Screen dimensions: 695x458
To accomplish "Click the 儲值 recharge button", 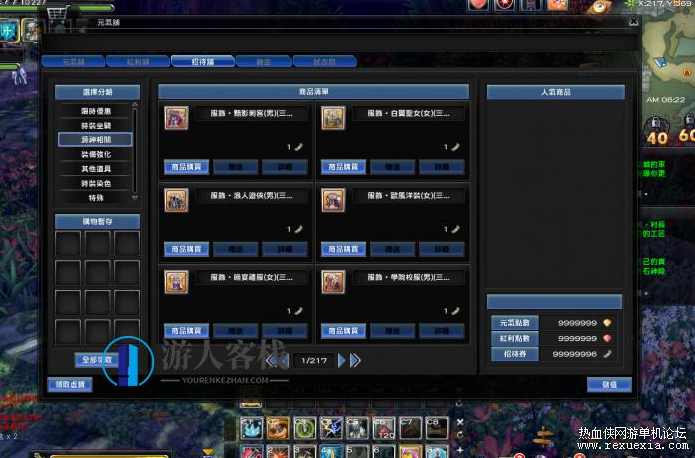I will (x=608, y=384).
